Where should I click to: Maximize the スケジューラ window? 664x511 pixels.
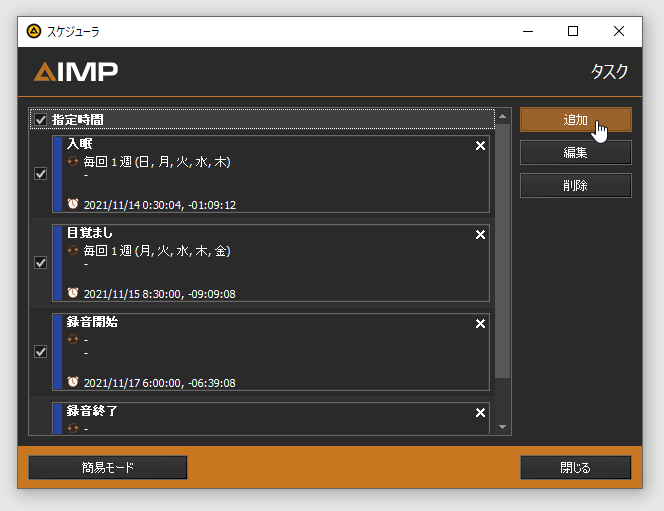coord(573,31)
